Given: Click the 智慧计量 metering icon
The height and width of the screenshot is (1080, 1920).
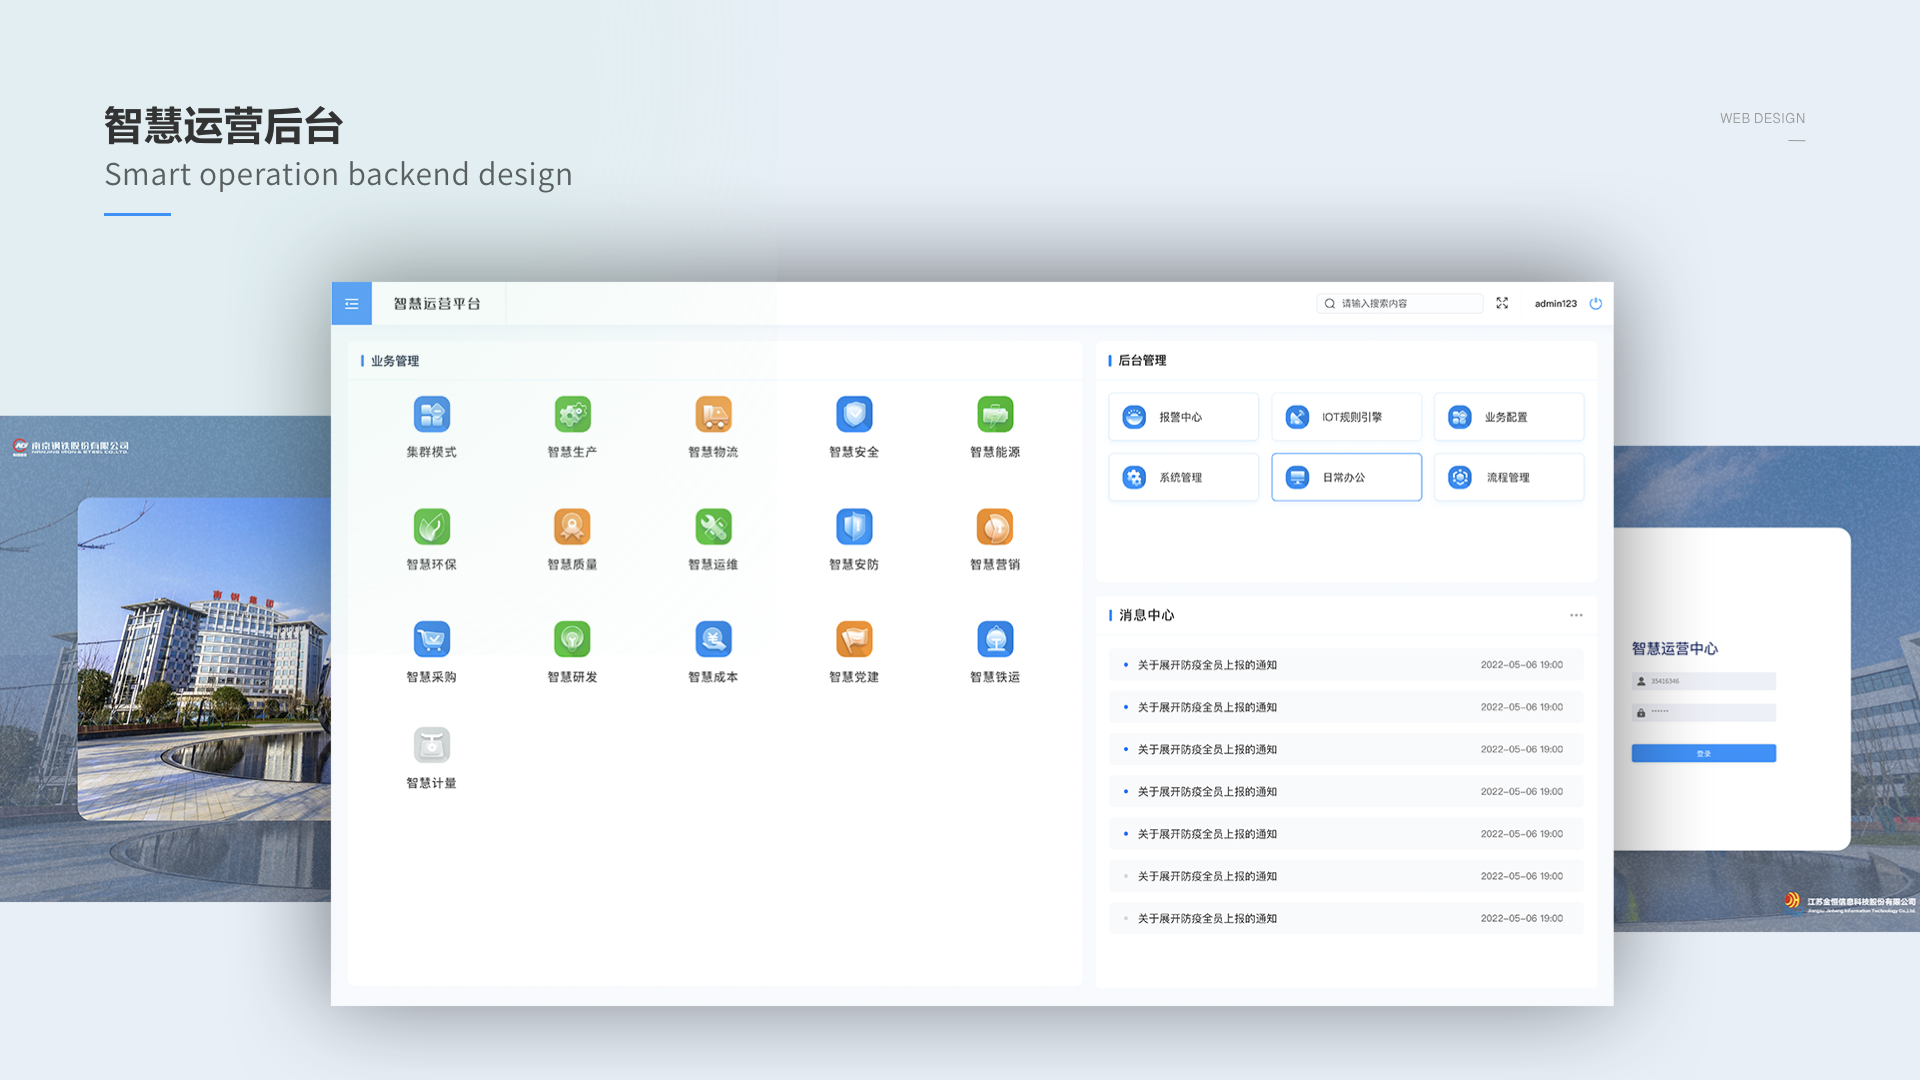Looking at the screenshot, I should click(430, 746).
